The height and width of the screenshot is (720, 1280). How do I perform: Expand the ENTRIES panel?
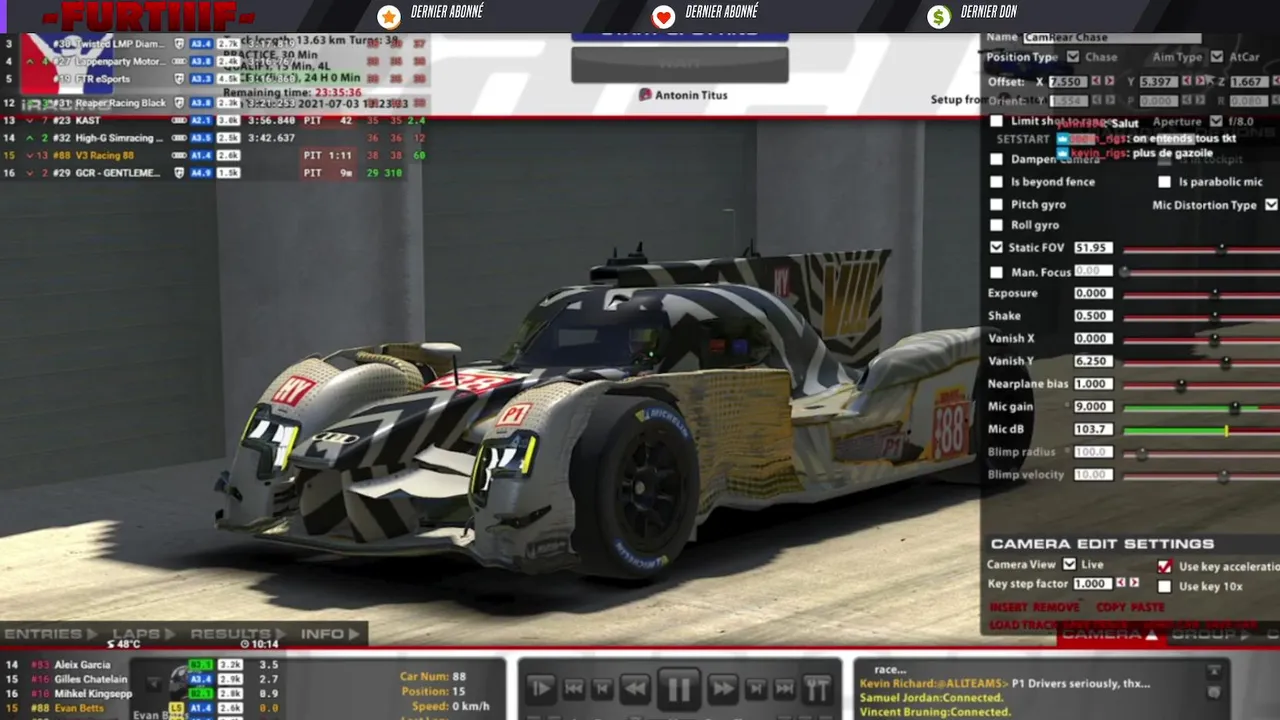pos(51,633)
